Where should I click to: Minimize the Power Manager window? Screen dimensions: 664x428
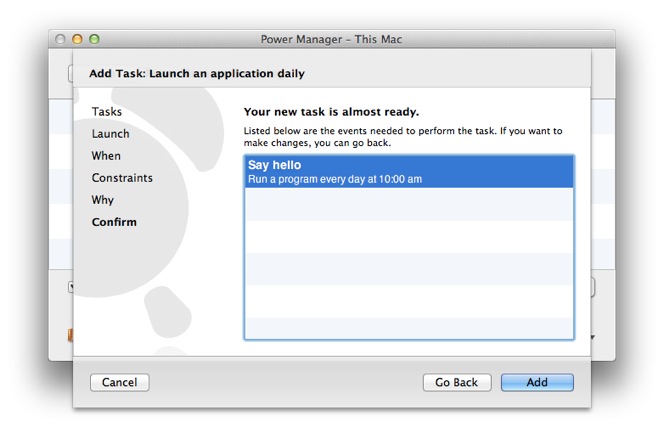(77, 39)
